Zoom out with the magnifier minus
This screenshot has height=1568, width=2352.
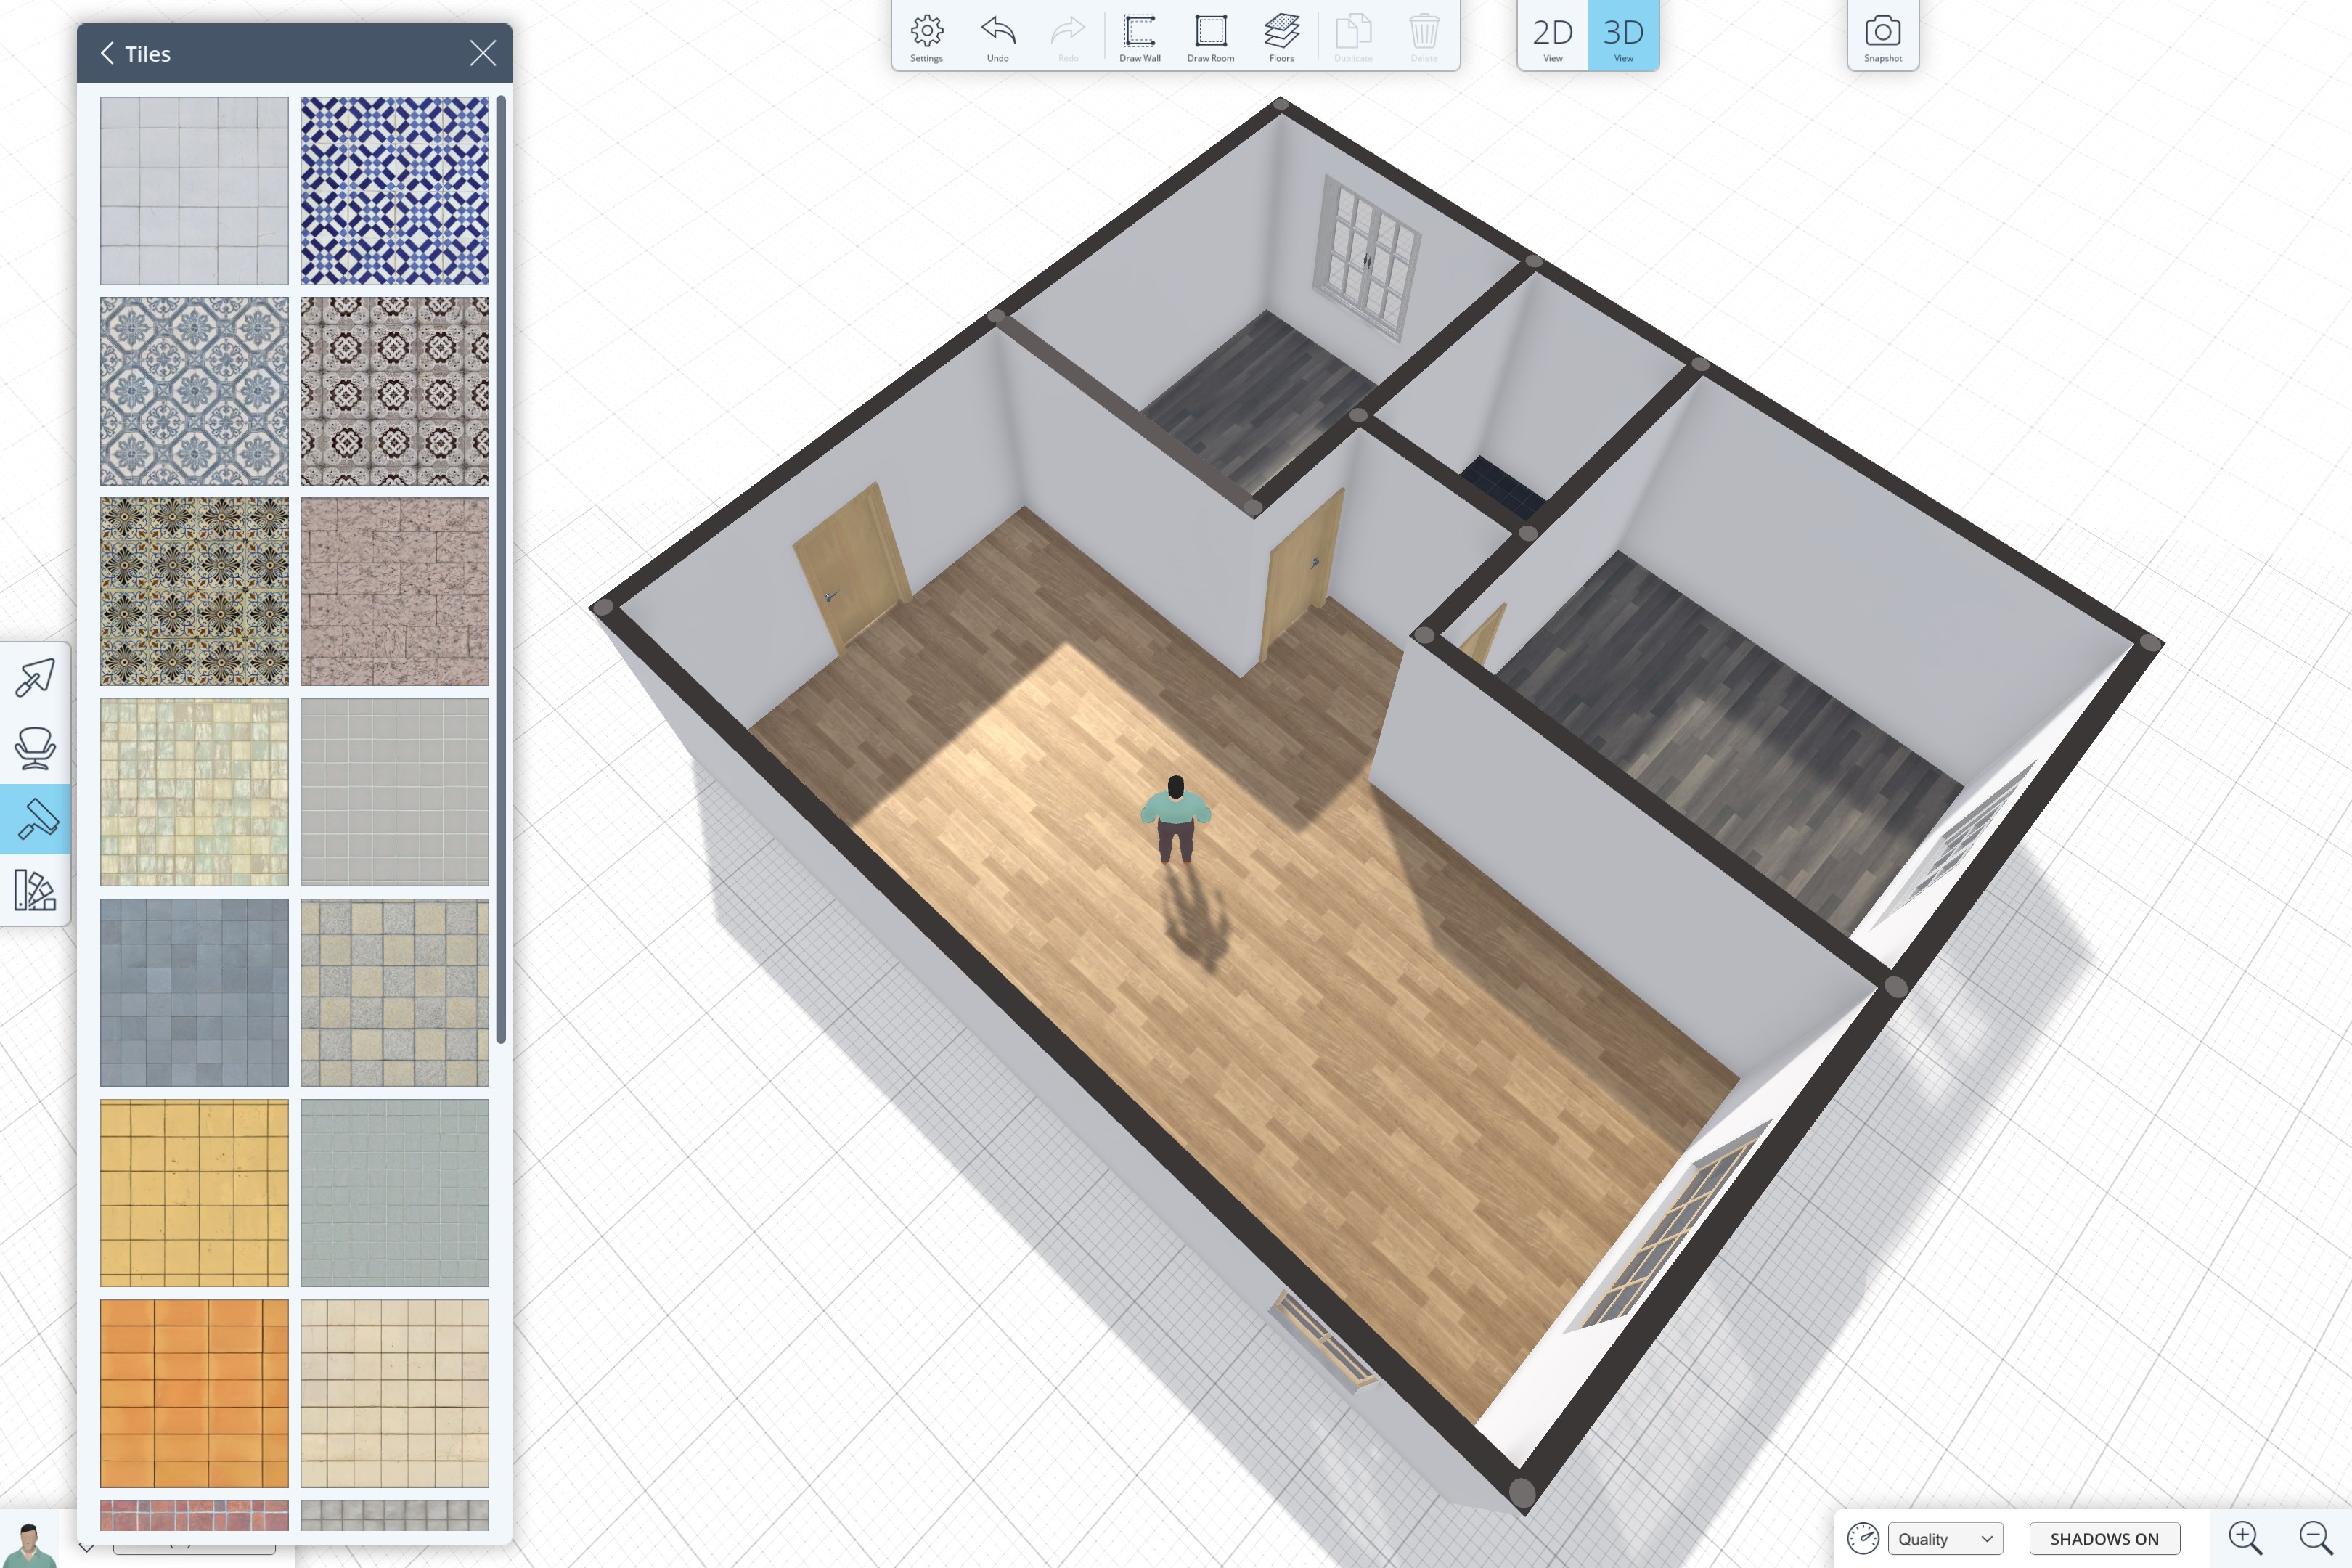point(2316,1538)
